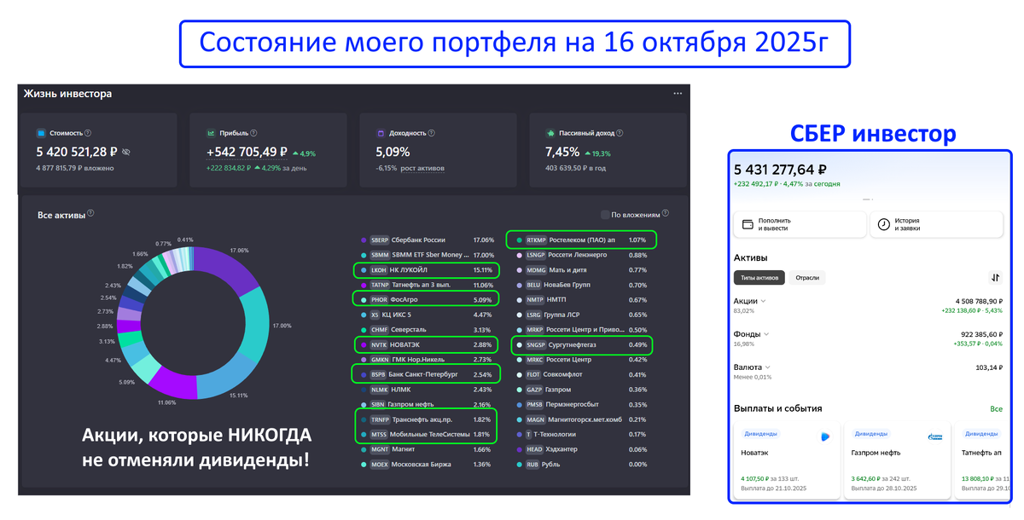Image resolution: width=1024 pixels, height=520 pixels.
Task: Open the three-dots menu of Жизнь инвестора
Action: point(677,94)
